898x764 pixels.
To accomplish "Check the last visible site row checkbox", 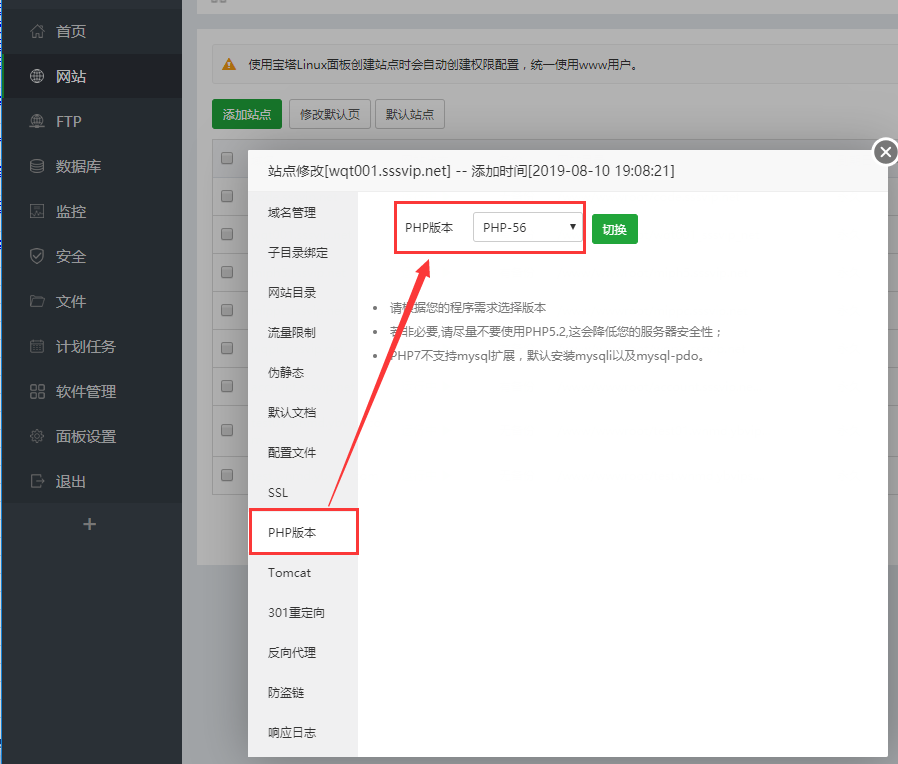I will (x=227, y=475).
